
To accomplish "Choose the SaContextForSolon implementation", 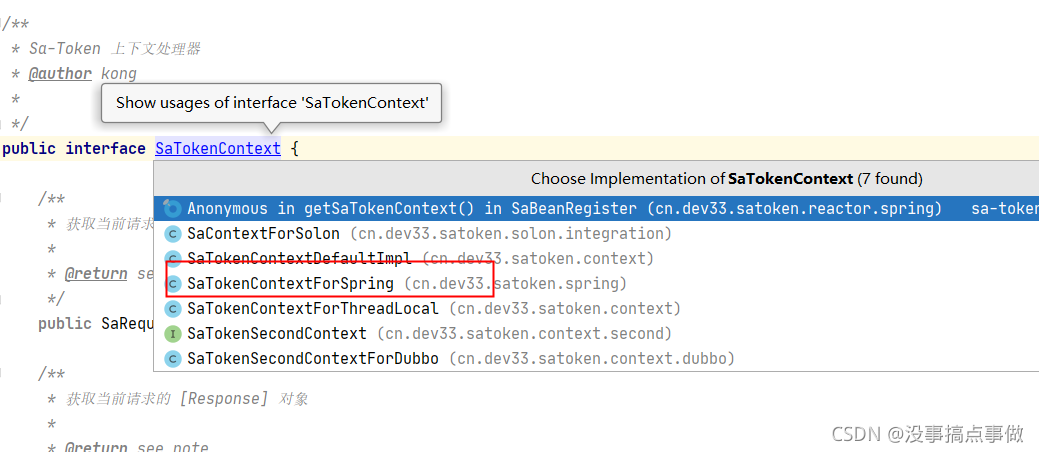I will (596, 234).
